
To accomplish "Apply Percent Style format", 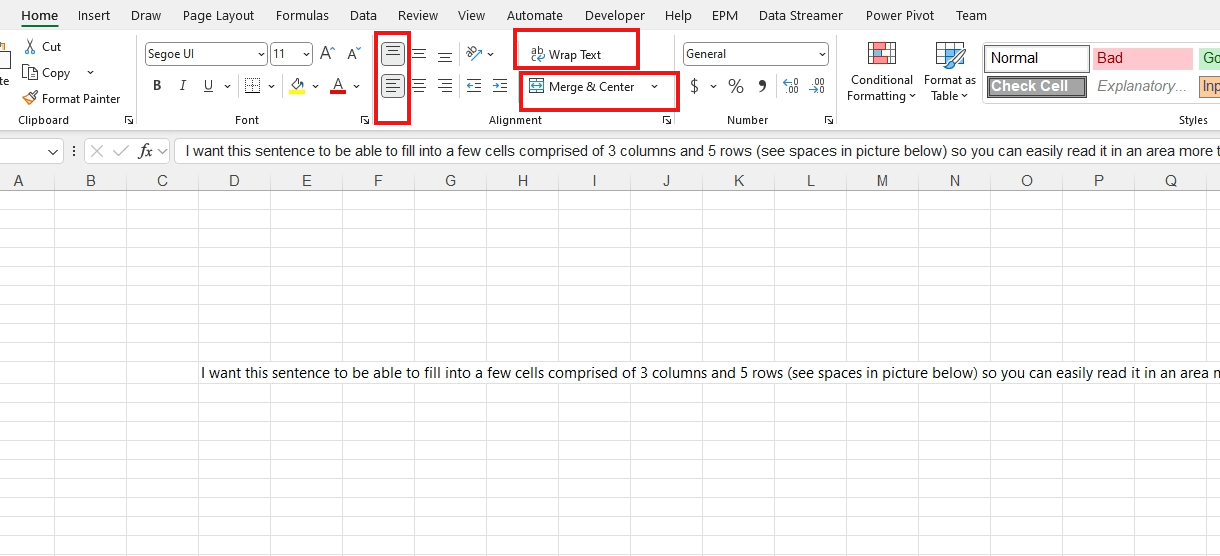I will 736,86.
